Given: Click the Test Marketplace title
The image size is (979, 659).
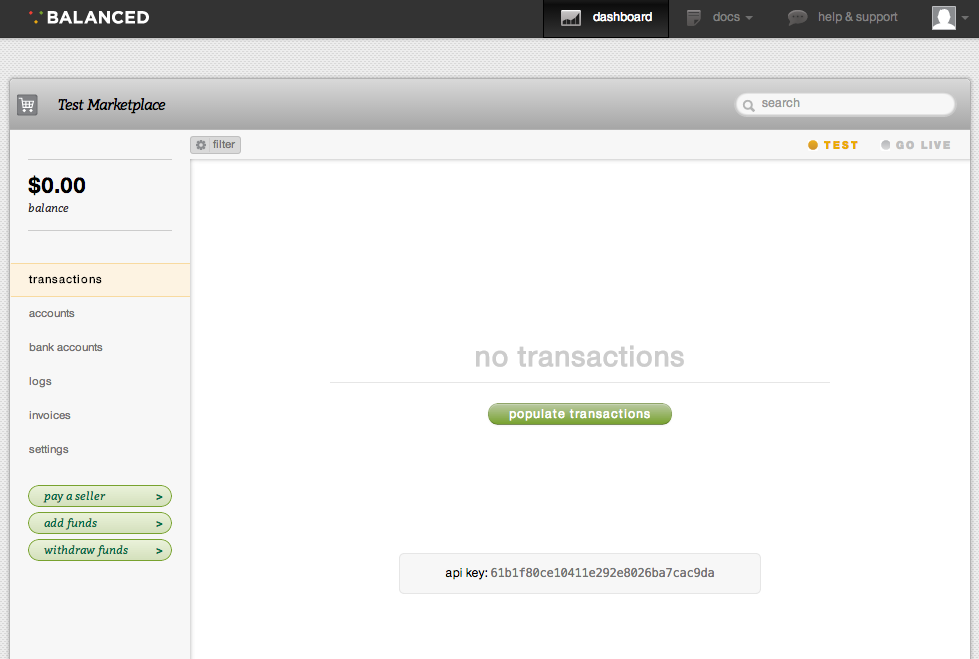Looking at the screenshot, I should tap(111, 104).
